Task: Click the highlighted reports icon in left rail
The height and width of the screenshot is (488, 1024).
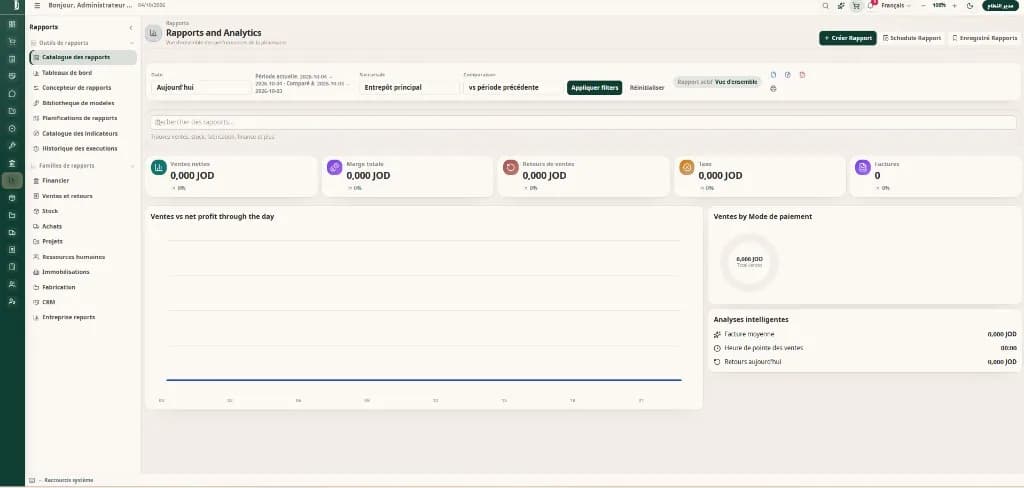Action: coord(12,180)
